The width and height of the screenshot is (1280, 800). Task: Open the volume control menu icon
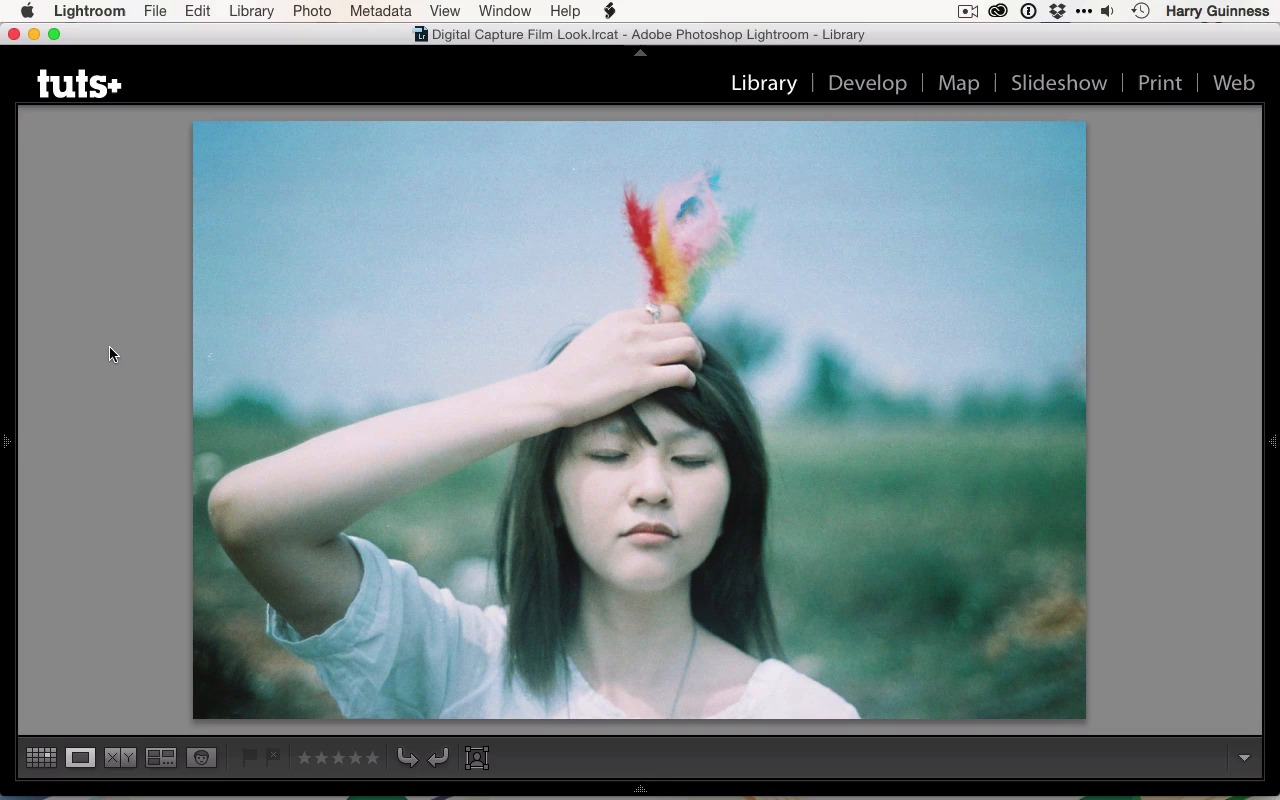[x=1108, y=11]
